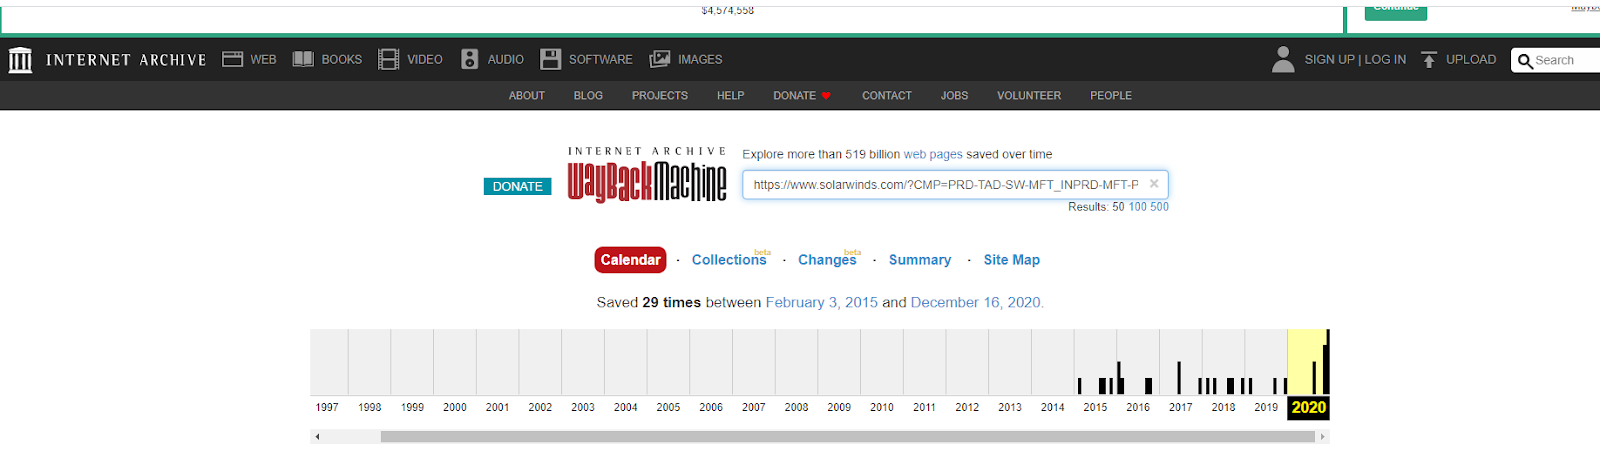Image resolution: width=1600 pixels, height=458 pixels.
Task: Click the Wayback Machine logo
Action: coord(647,176)
